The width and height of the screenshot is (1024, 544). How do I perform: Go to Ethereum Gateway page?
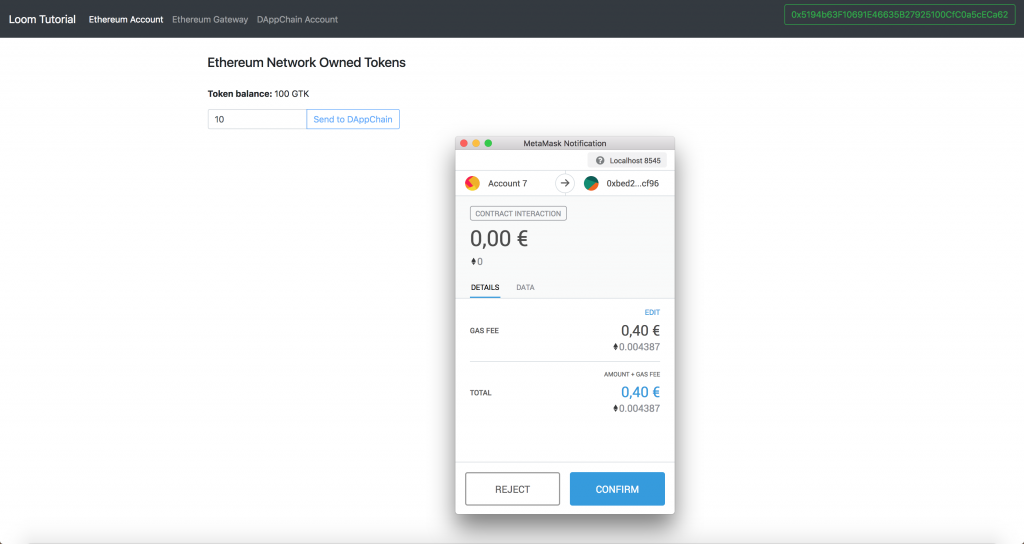(210, 20)
